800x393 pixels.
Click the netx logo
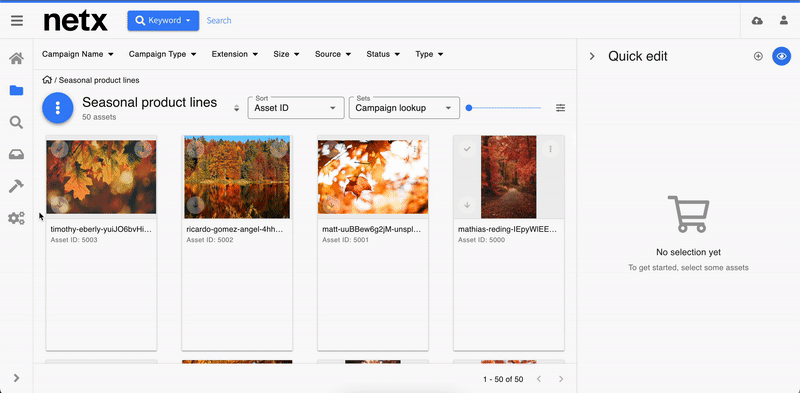tap(76, 21)
